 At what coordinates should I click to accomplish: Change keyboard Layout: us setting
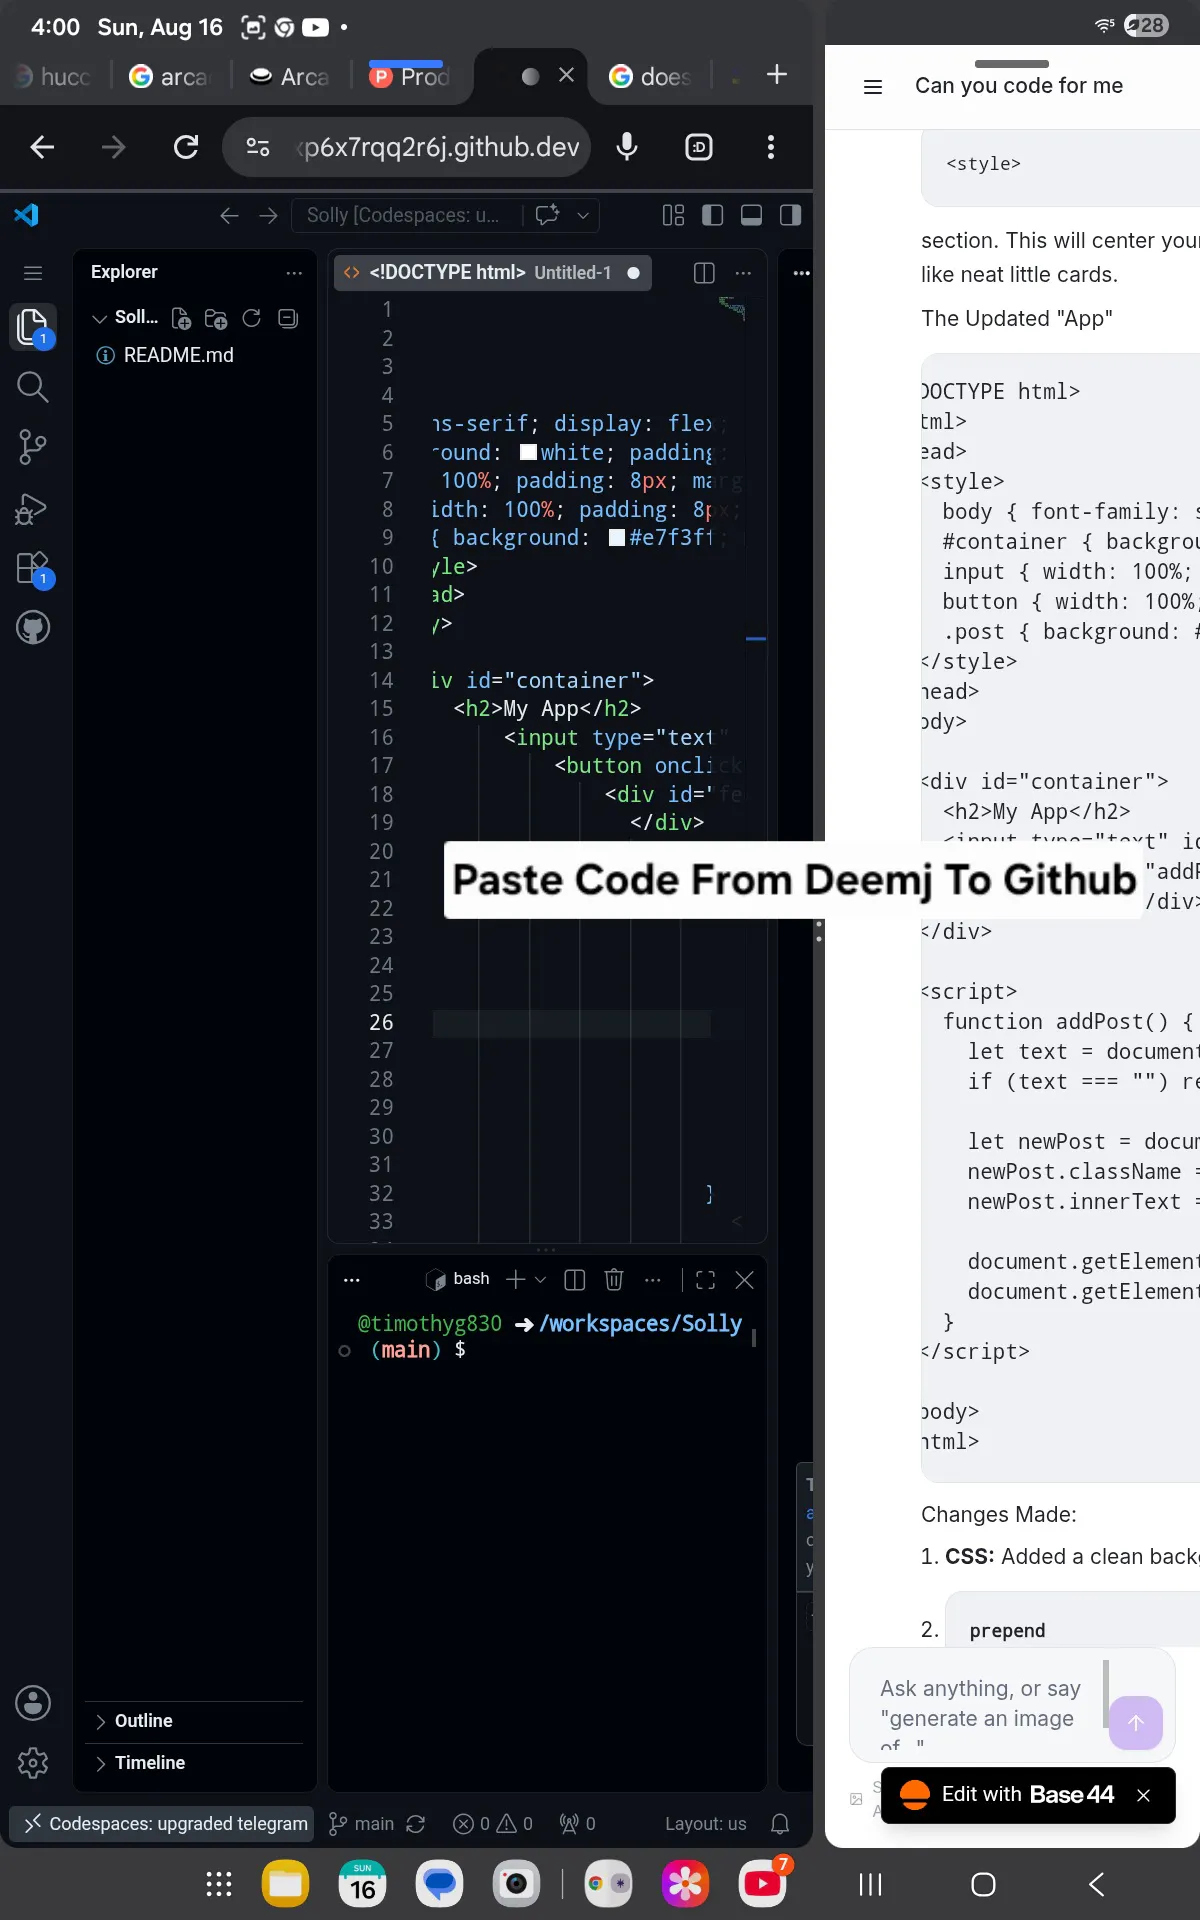click(x=706, y=1823)
